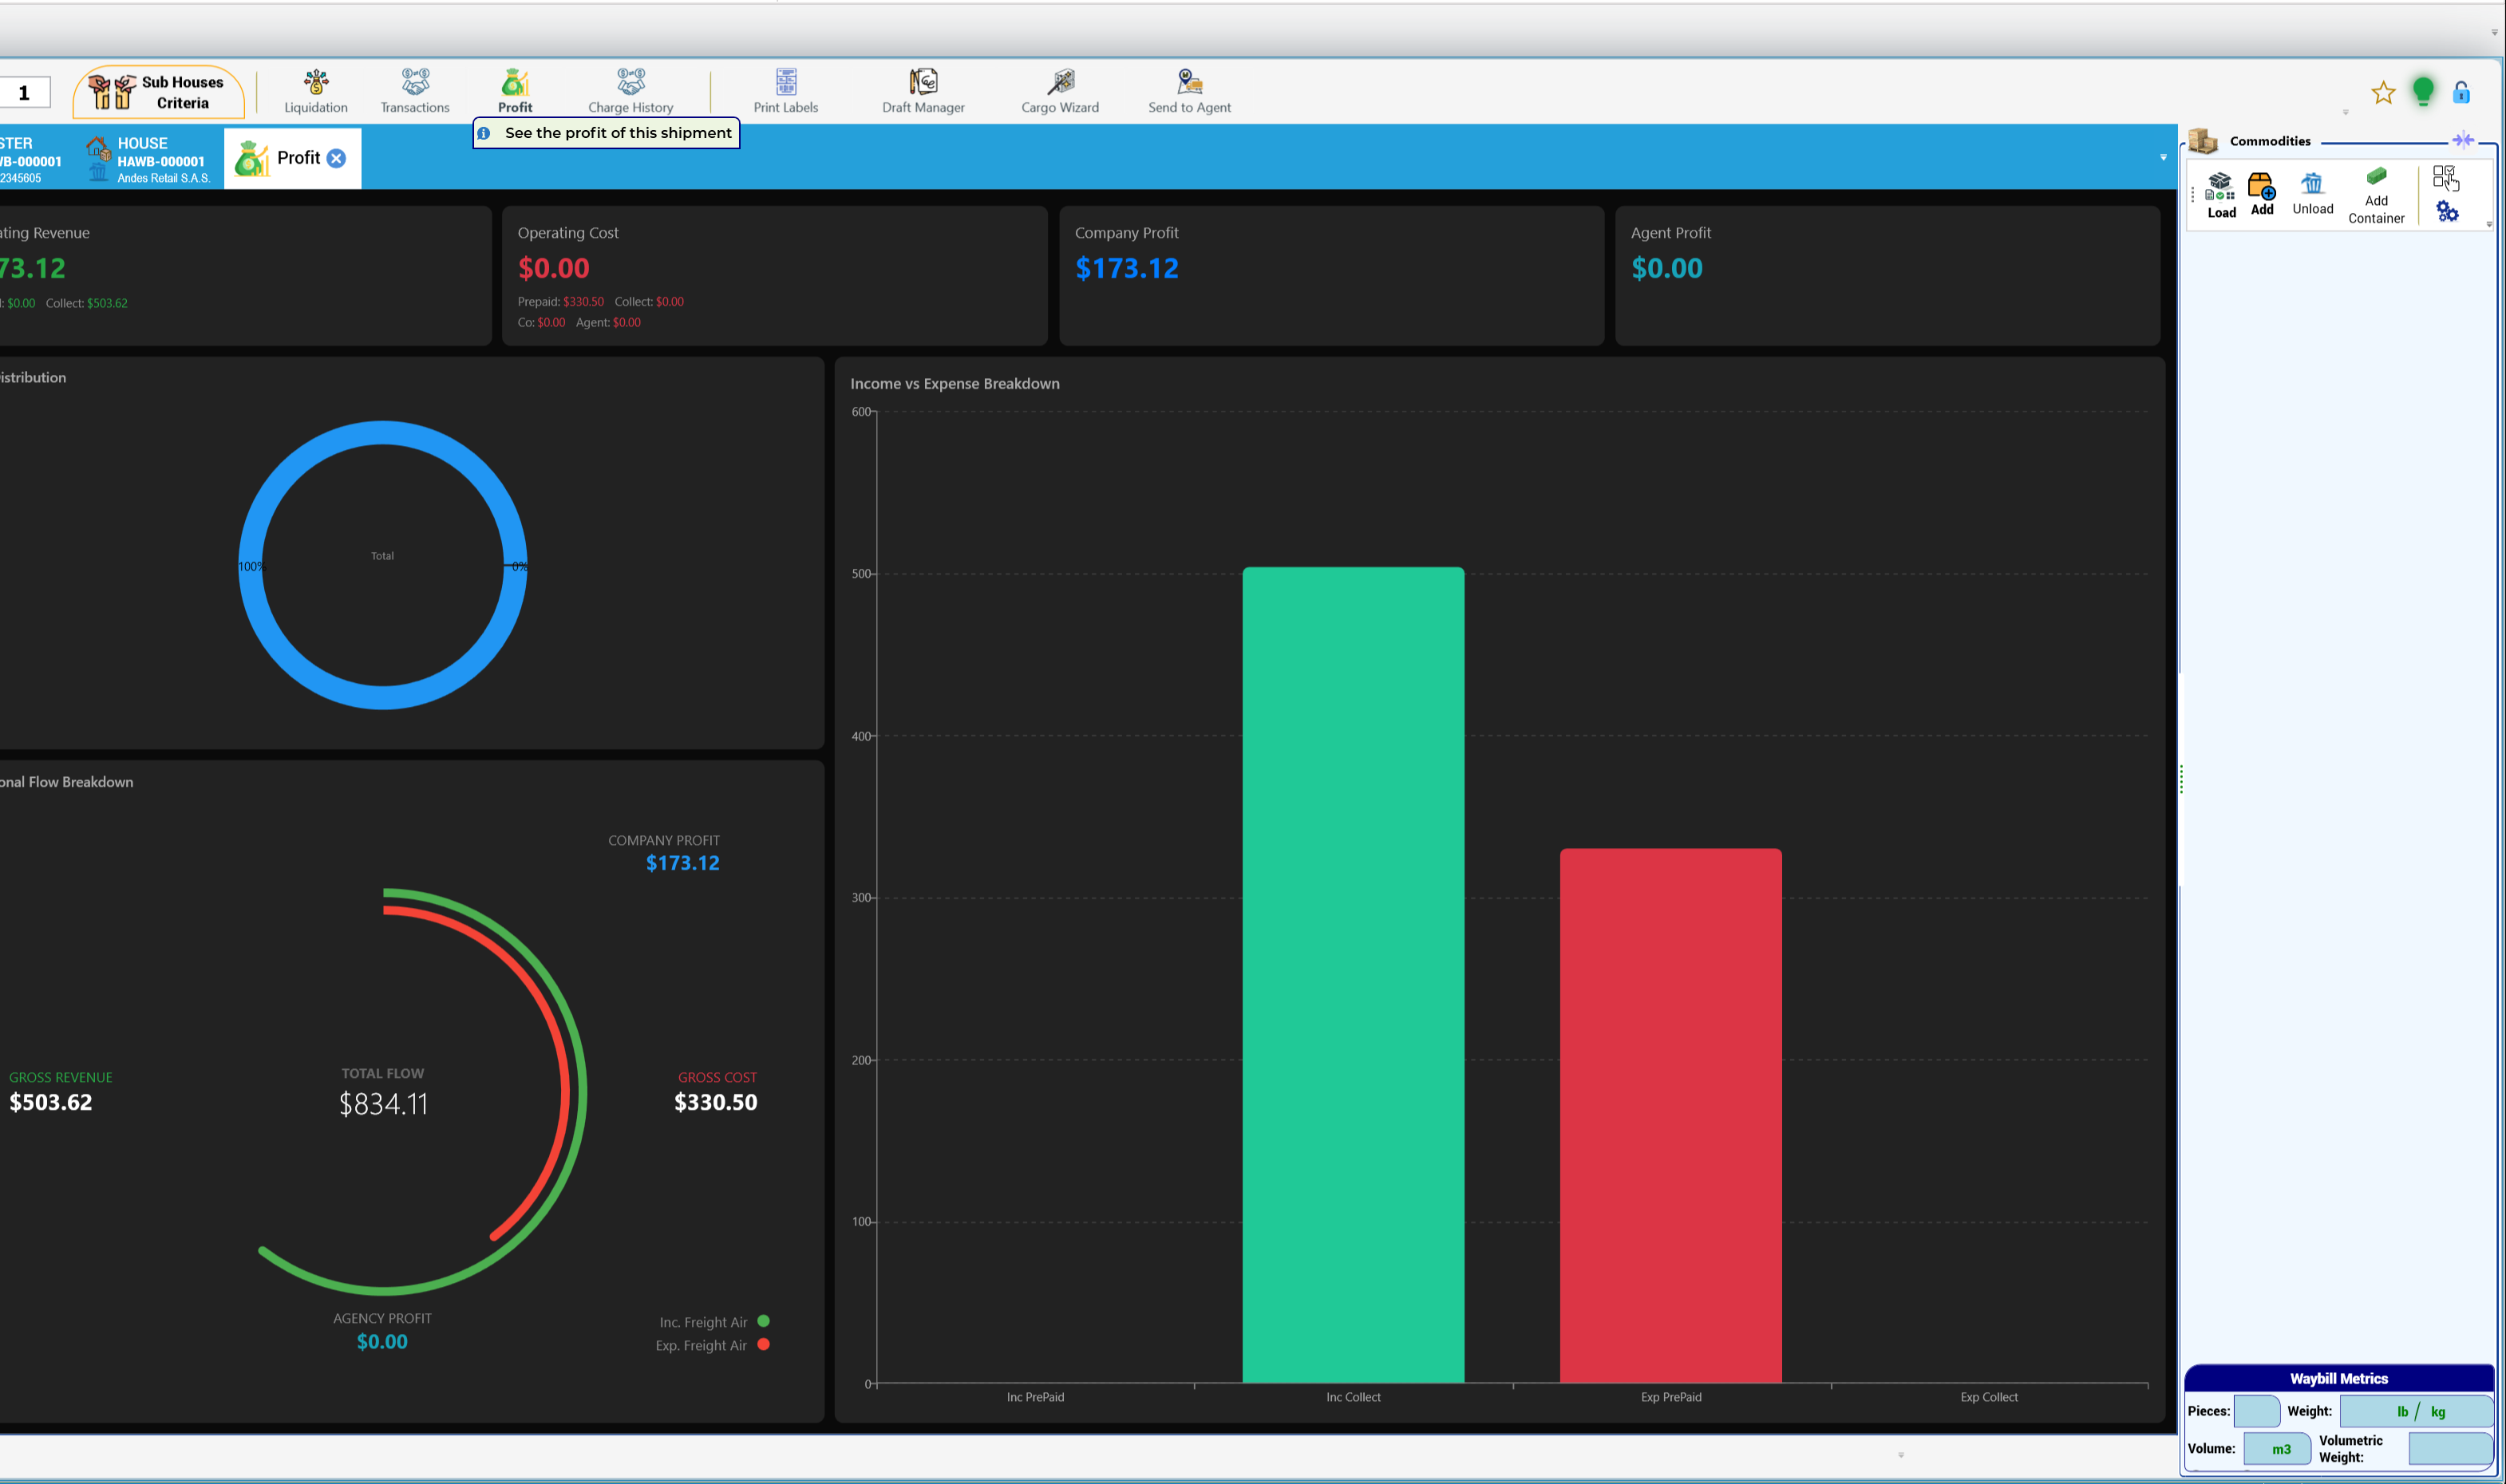The height and width of the screenshot is (1484, 2506).
Task: Click the green light bulb icon
Action: [2423, 92]
